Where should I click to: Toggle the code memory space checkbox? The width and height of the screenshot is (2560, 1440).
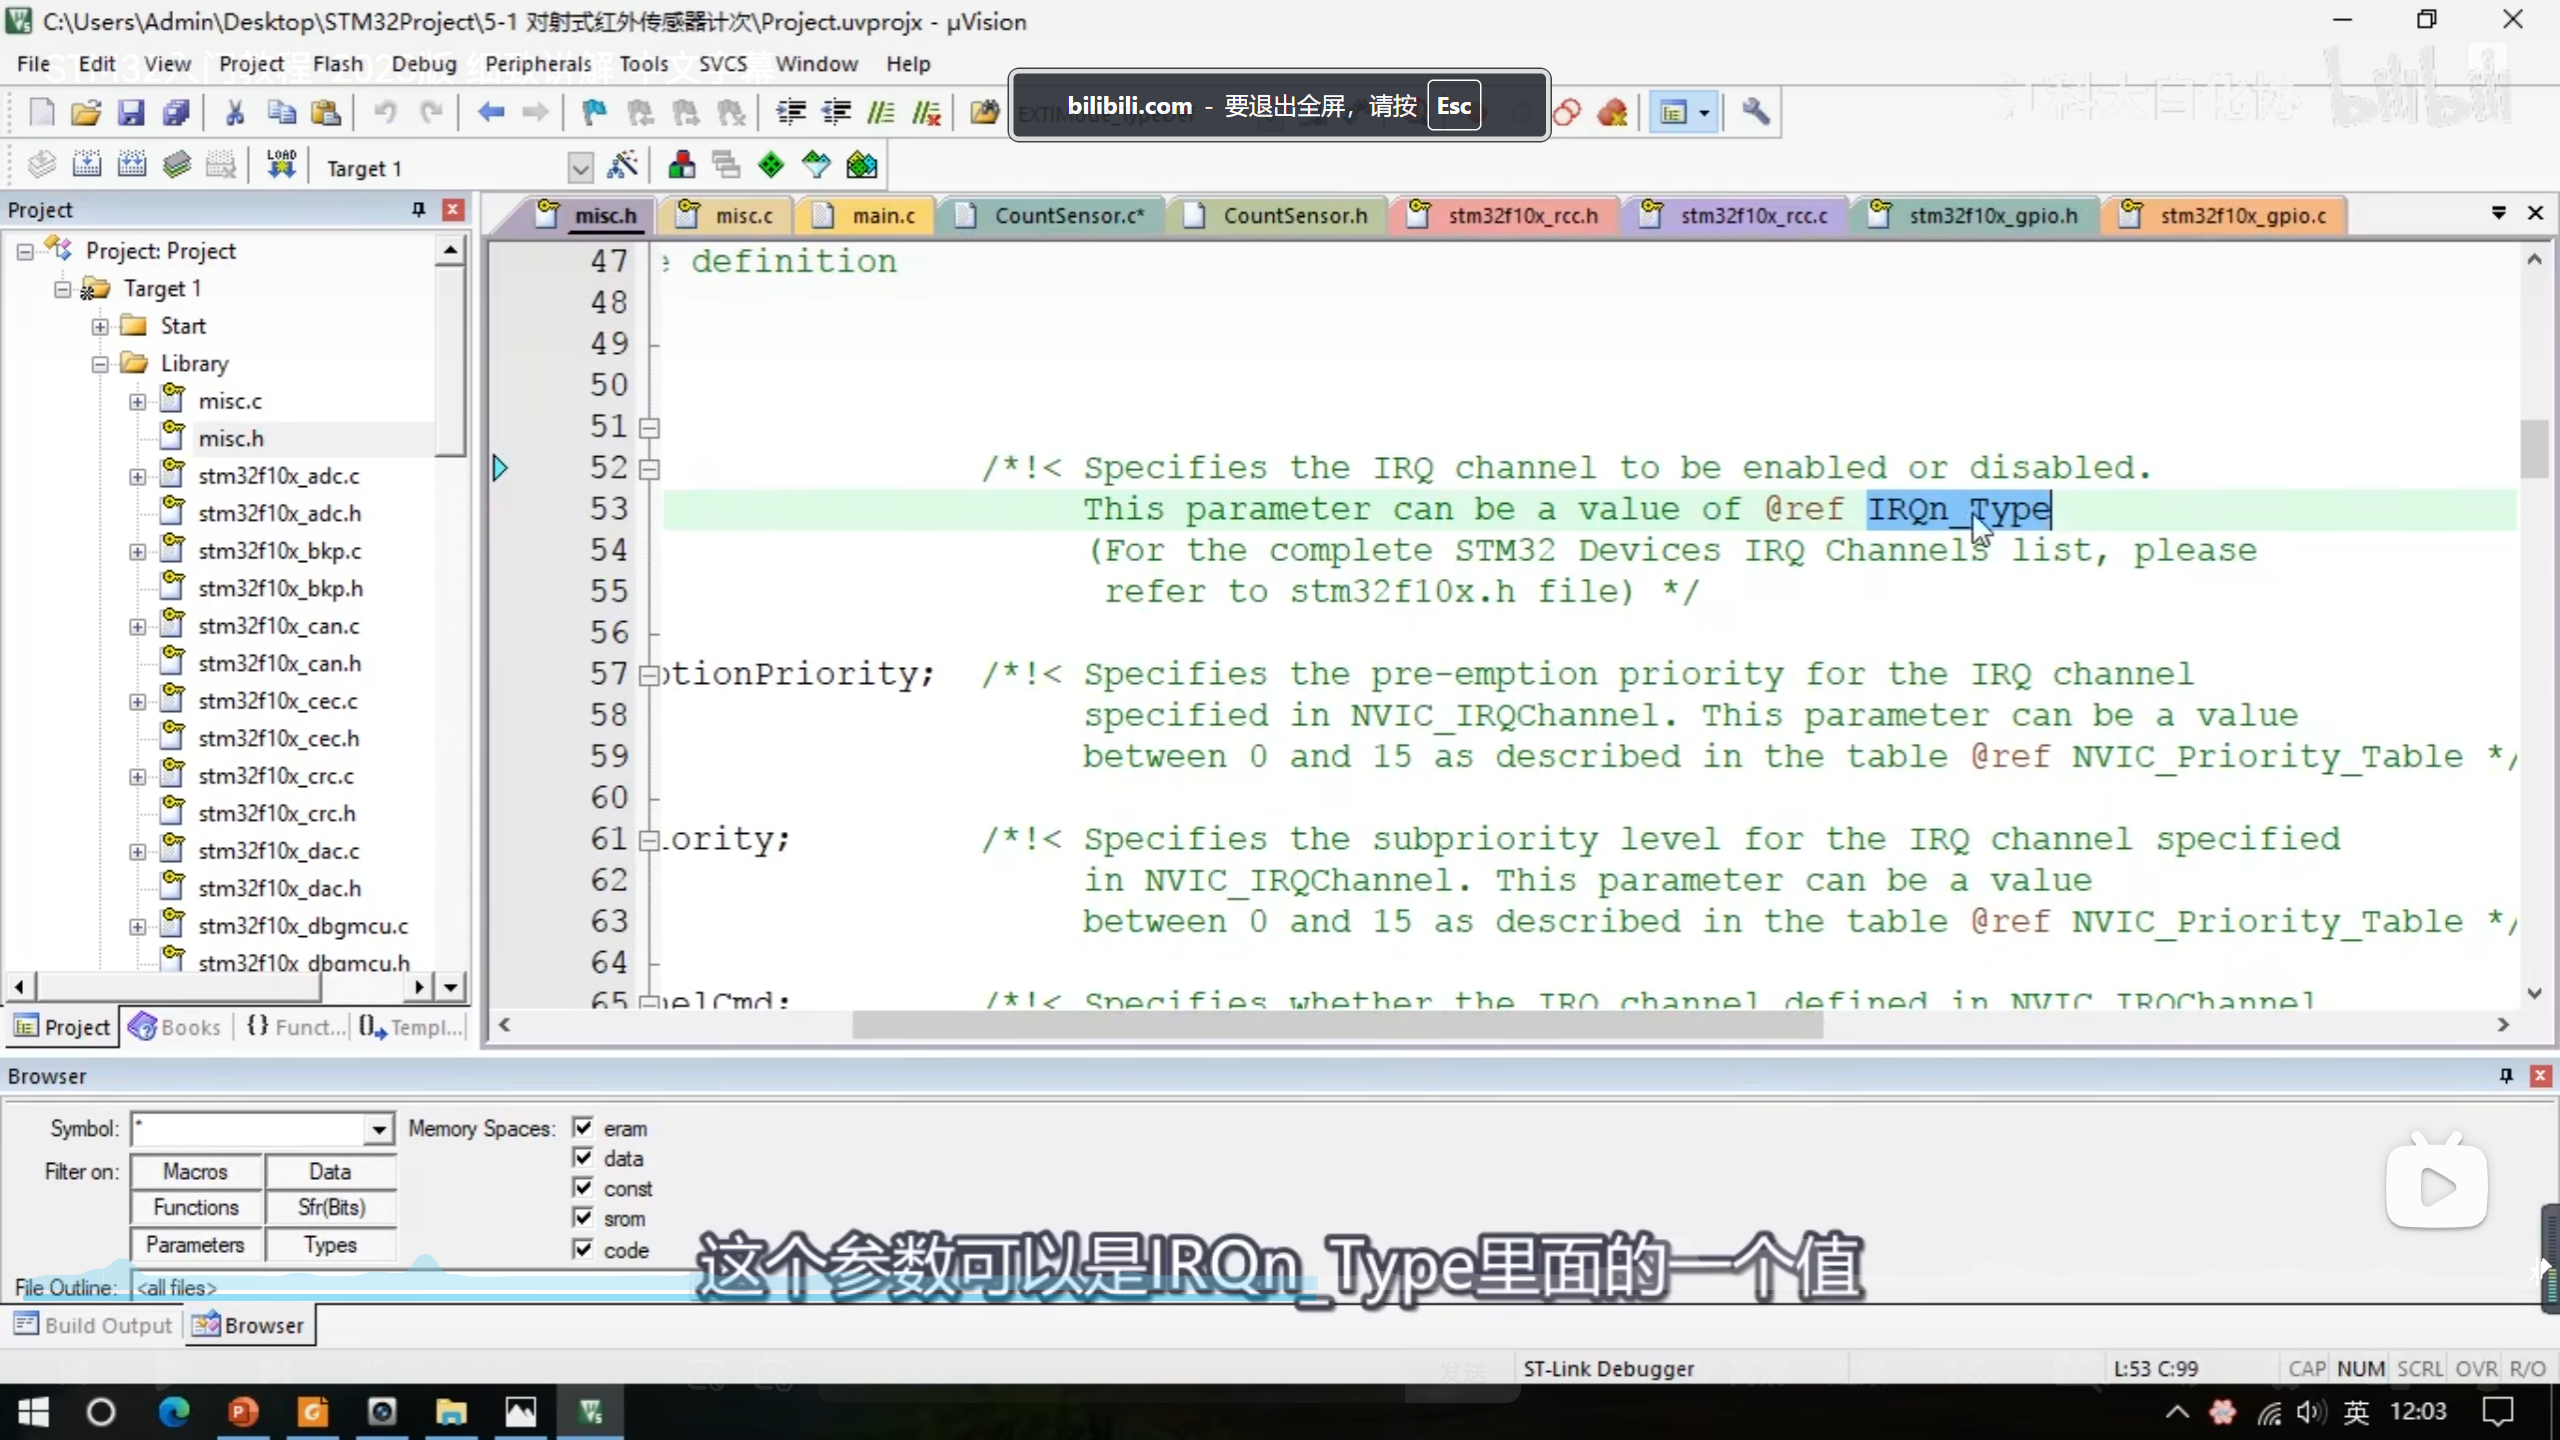tap(583, 1249)
